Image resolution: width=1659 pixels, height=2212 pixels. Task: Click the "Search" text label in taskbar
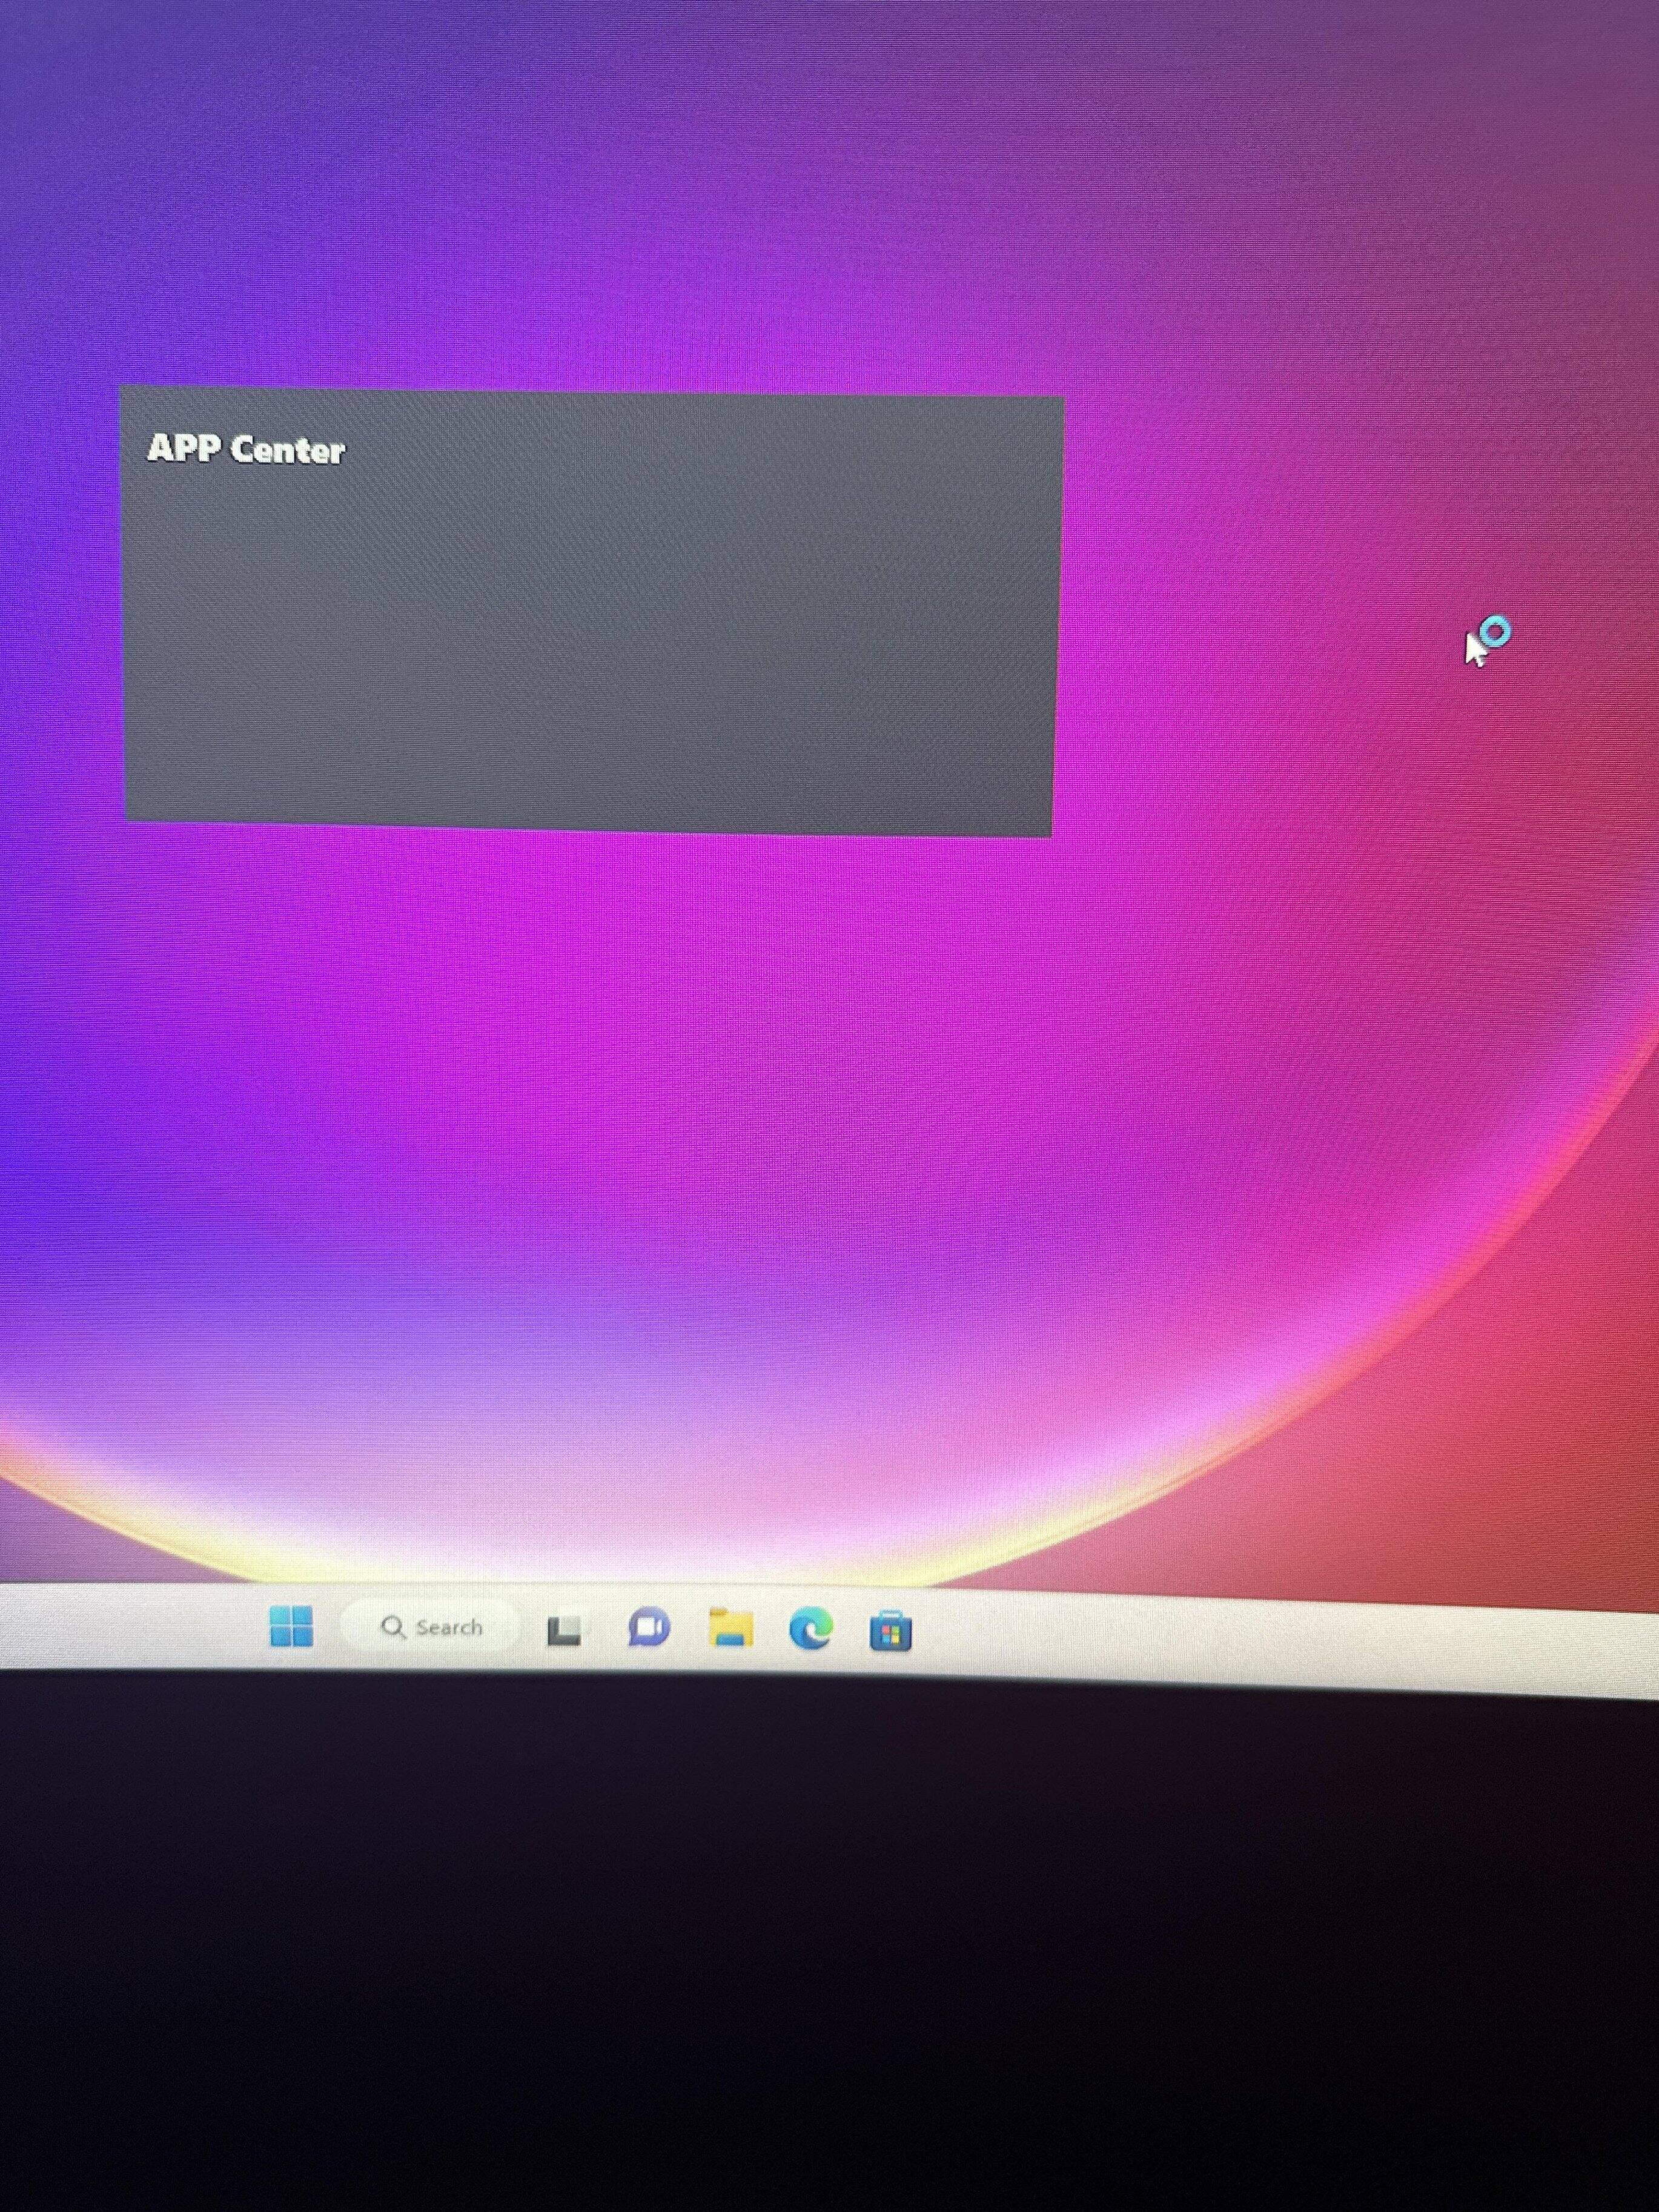click(449, 1627)
